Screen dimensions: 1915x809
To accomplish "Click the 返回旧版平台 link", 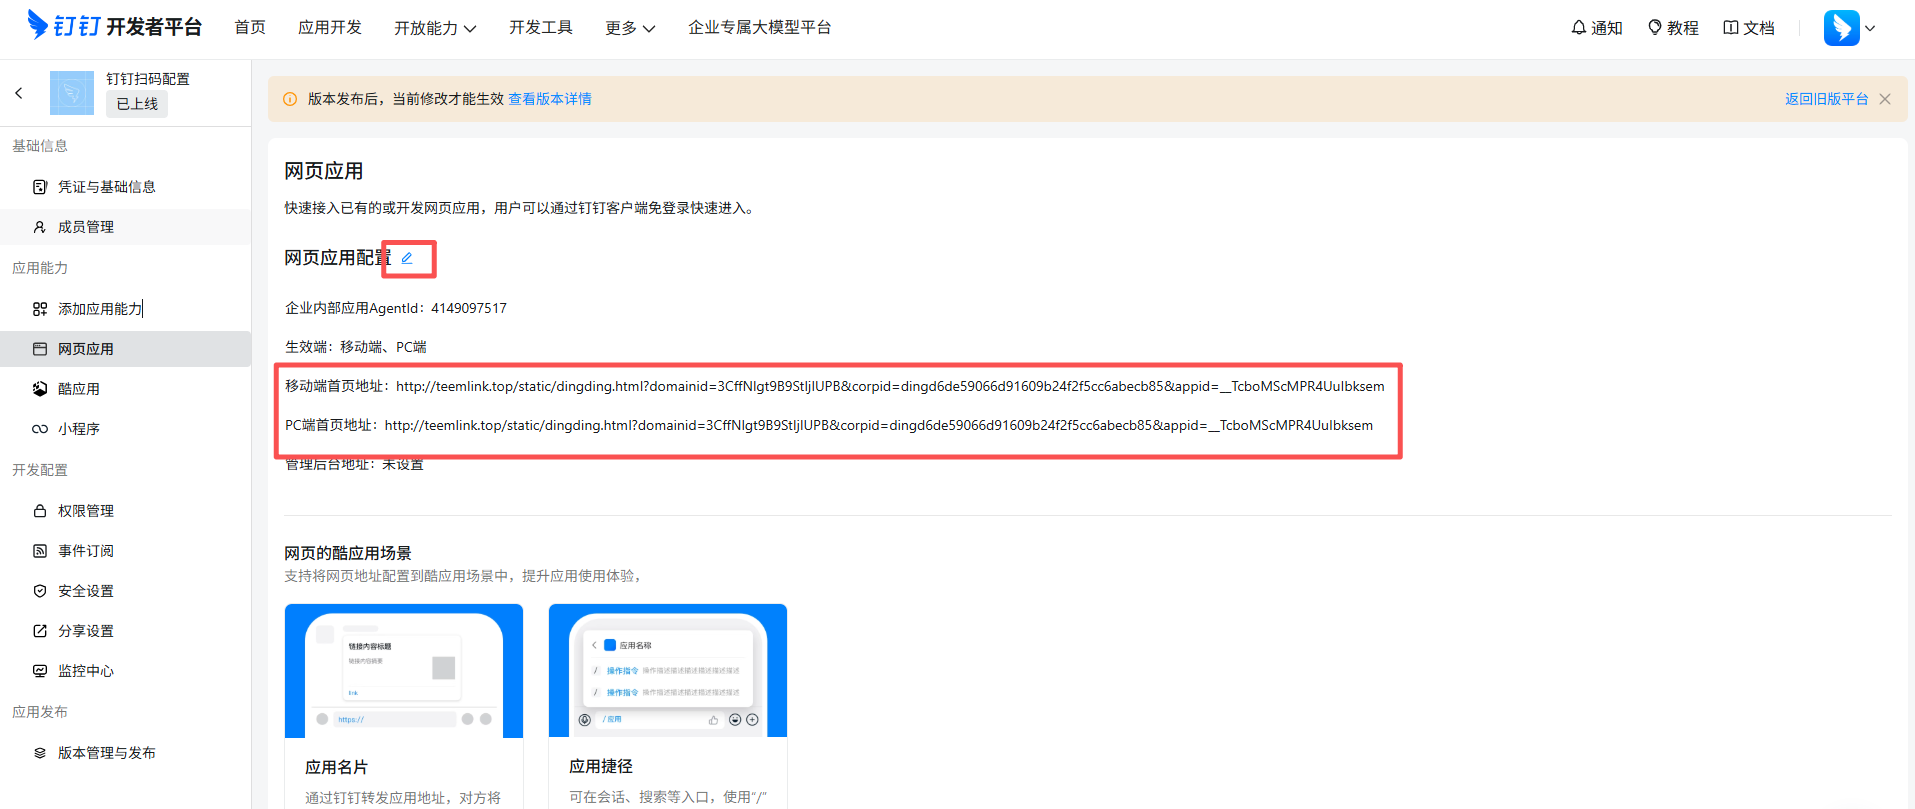I will 1826,99.
